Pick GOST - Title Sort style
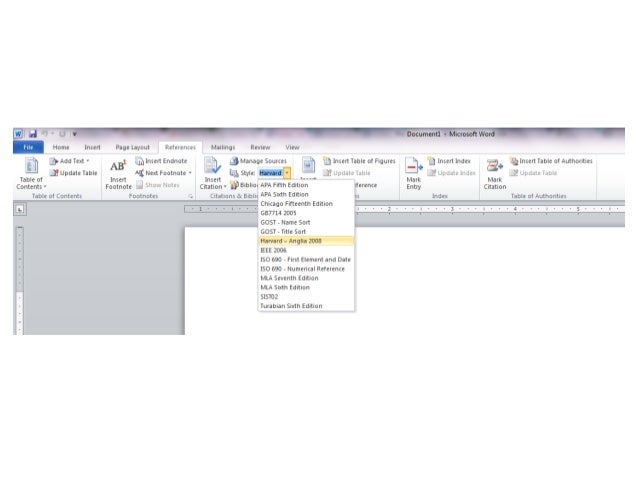The height and width of the screenshot is (479, 638). (x=306, y=232)
